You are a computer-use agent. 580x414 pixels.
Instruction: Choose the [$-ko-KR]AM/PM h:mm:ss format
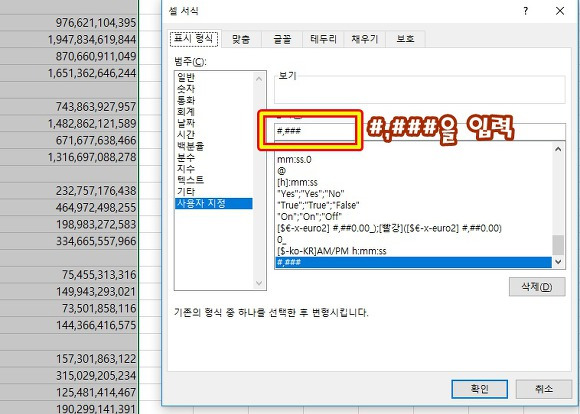[414, 251]
